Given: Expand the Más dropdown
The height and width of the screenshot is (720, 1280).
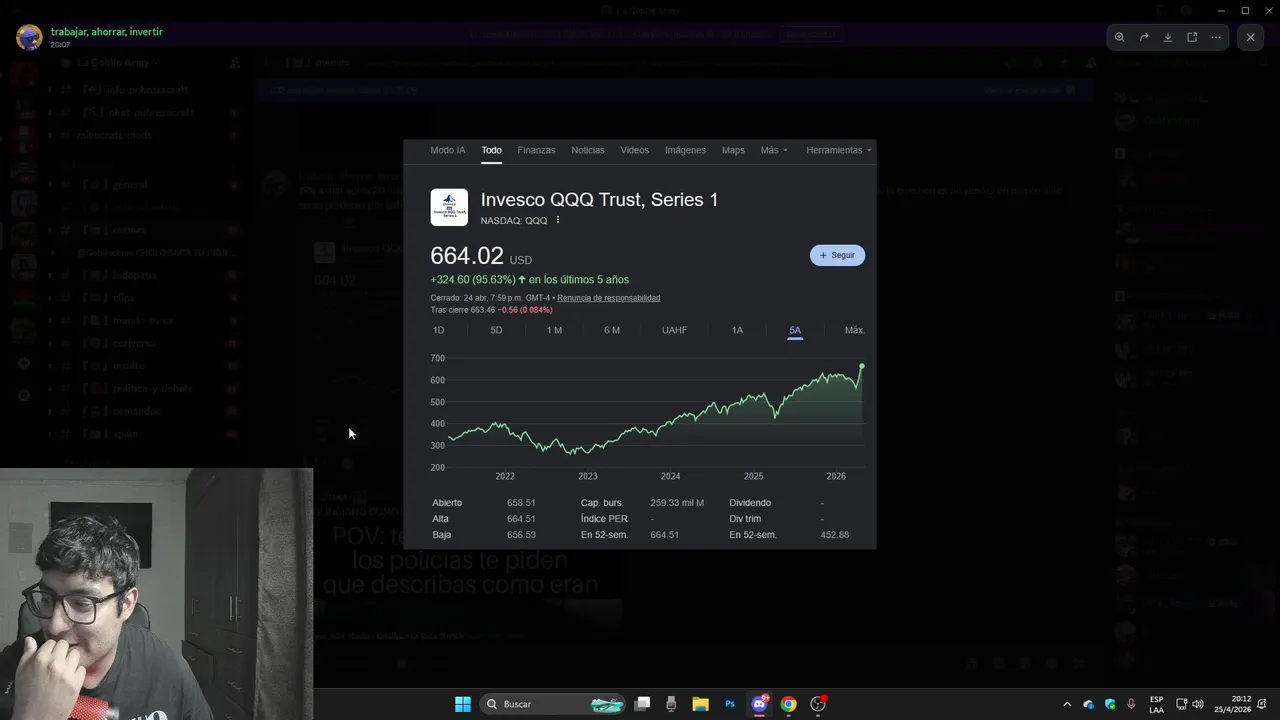Looking at the screenshot, I should (x=774, y=150).
